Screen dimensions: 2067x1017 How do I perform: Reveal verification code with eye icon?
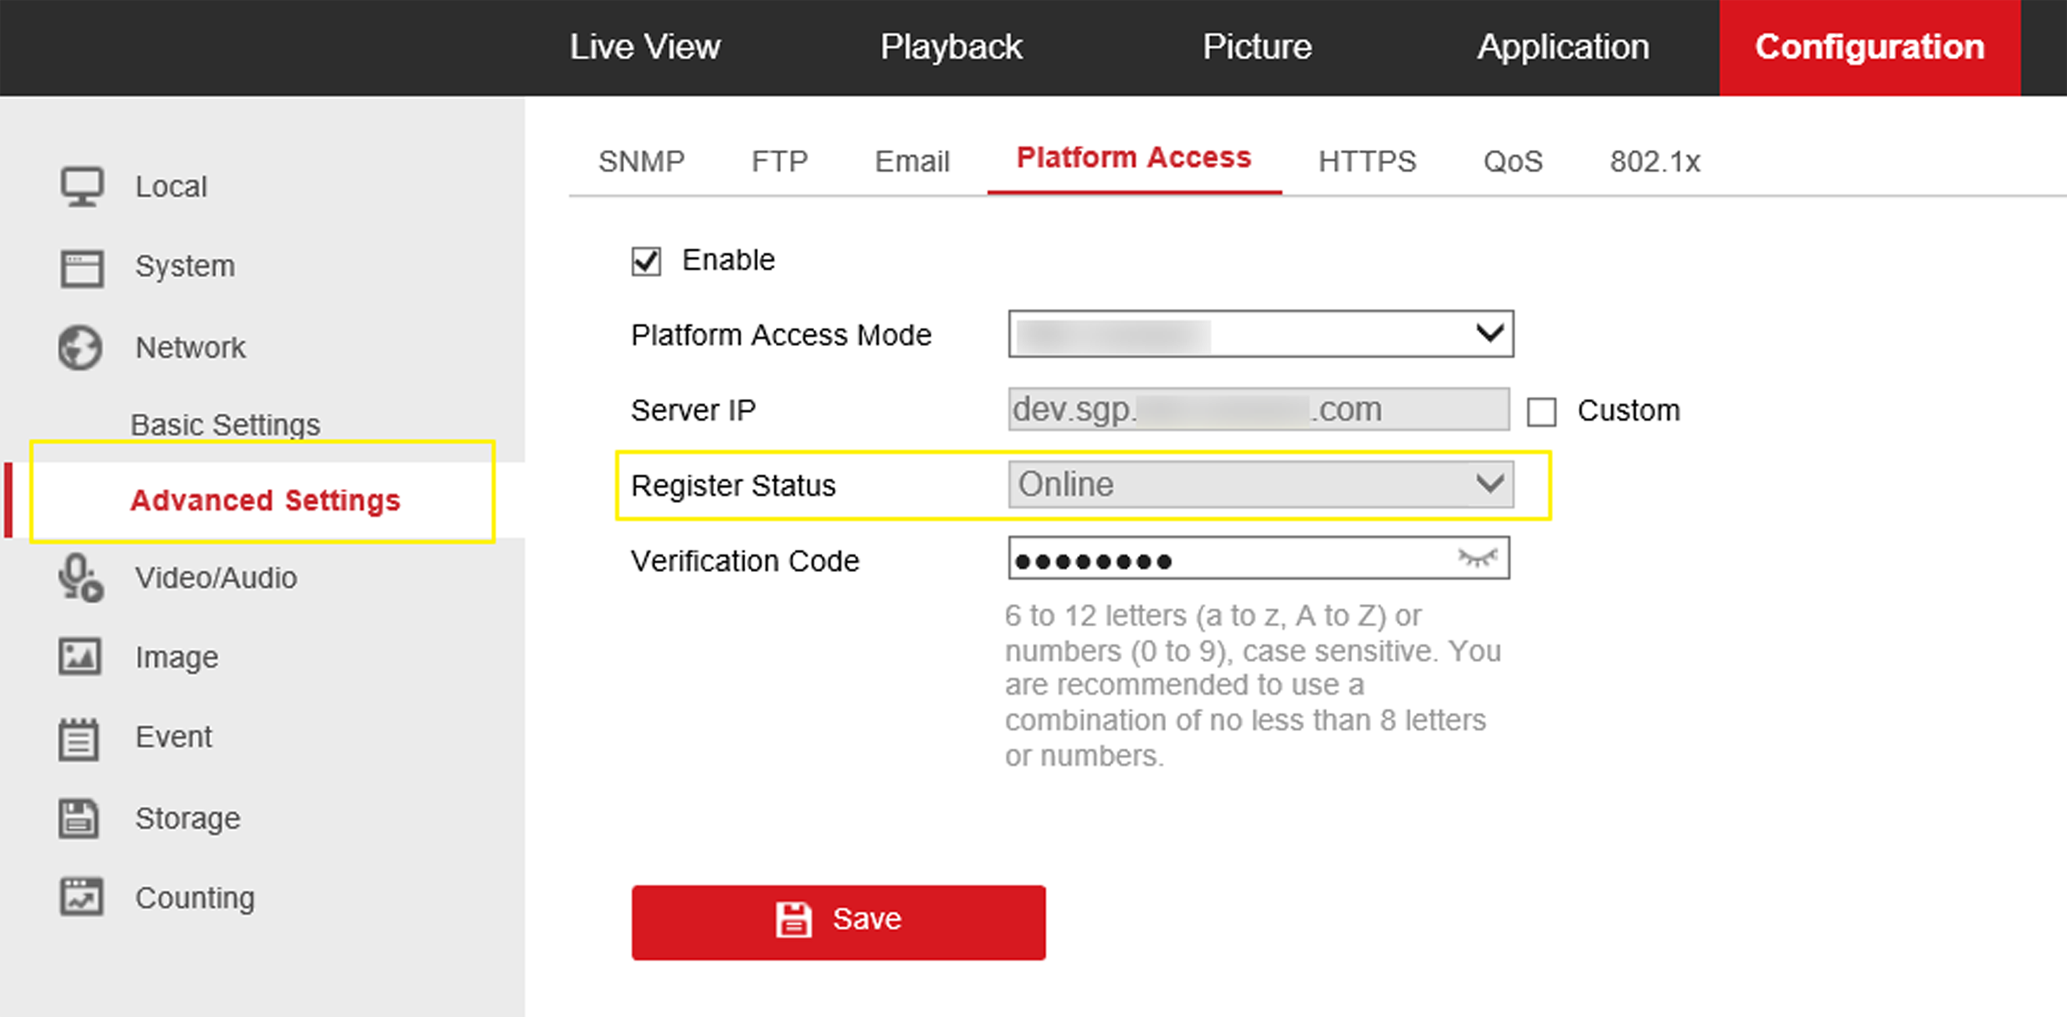(x=1477, y=559)
